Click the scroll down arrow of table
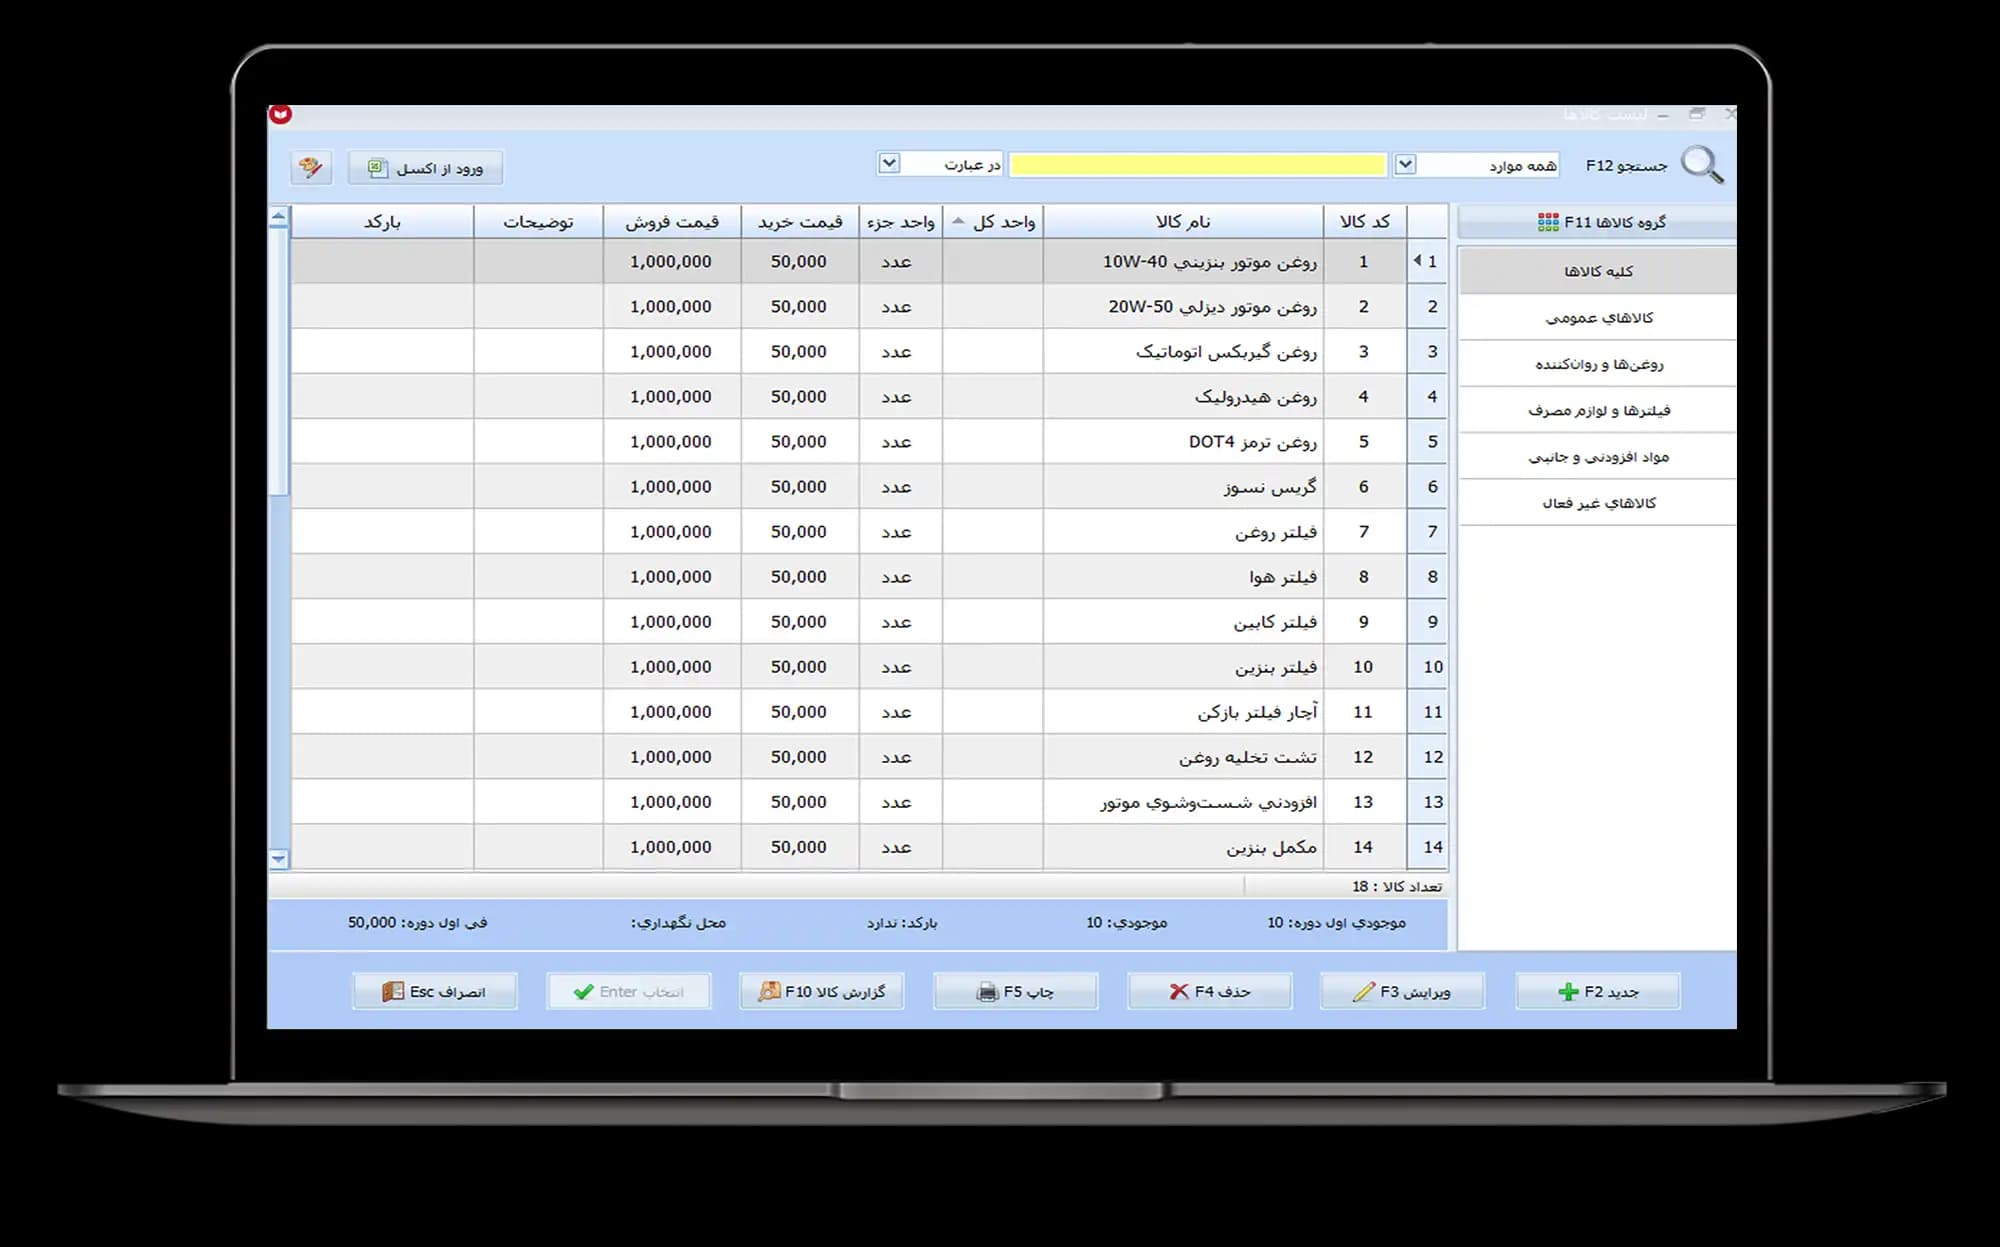The width and height of the screenshot is (2000, 1247). coord(279,858)
